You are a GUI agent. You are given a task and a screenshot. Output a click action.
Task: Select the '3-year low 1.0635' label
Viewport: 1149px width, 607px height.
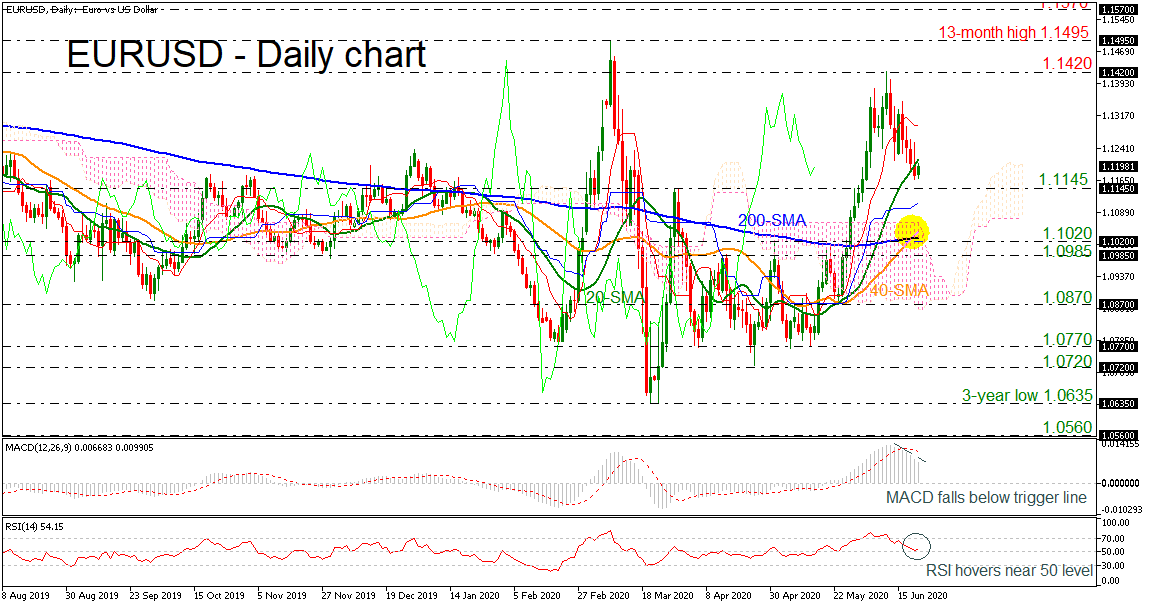point(1027,396)
